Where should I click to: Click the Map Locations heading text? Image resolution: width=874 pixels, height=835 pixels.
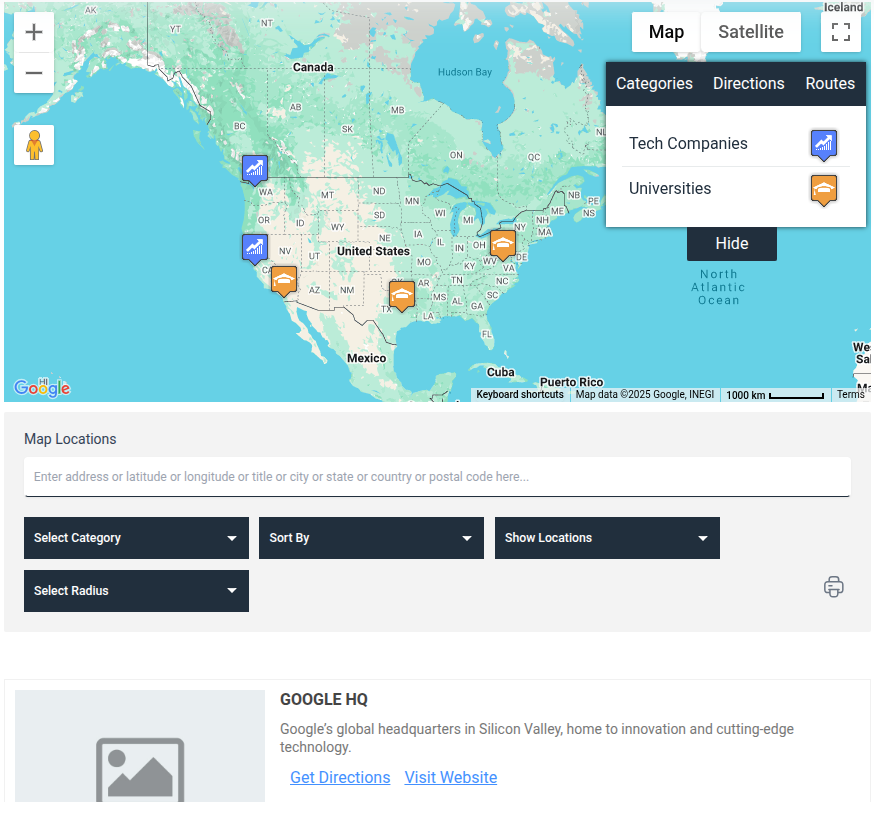tap(70, 439)
